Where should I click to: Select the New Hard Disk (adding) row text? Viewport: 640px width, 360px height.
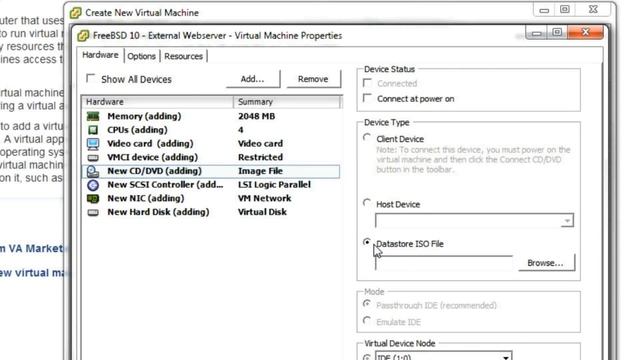pyautogui.click(x=158, y=212)
